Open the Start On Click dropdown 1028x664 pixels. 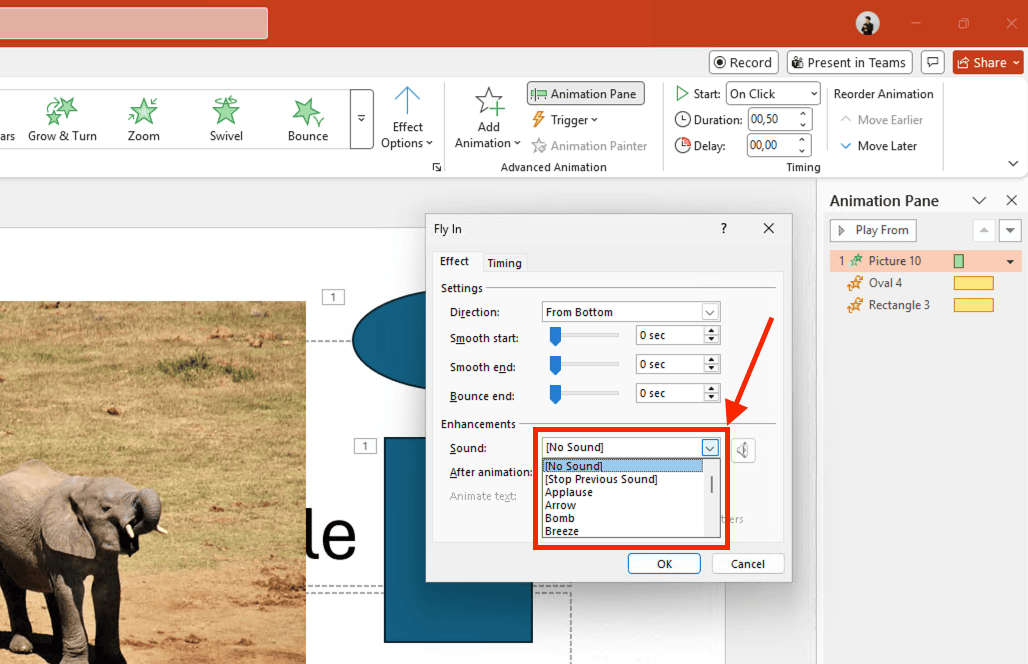773,93
